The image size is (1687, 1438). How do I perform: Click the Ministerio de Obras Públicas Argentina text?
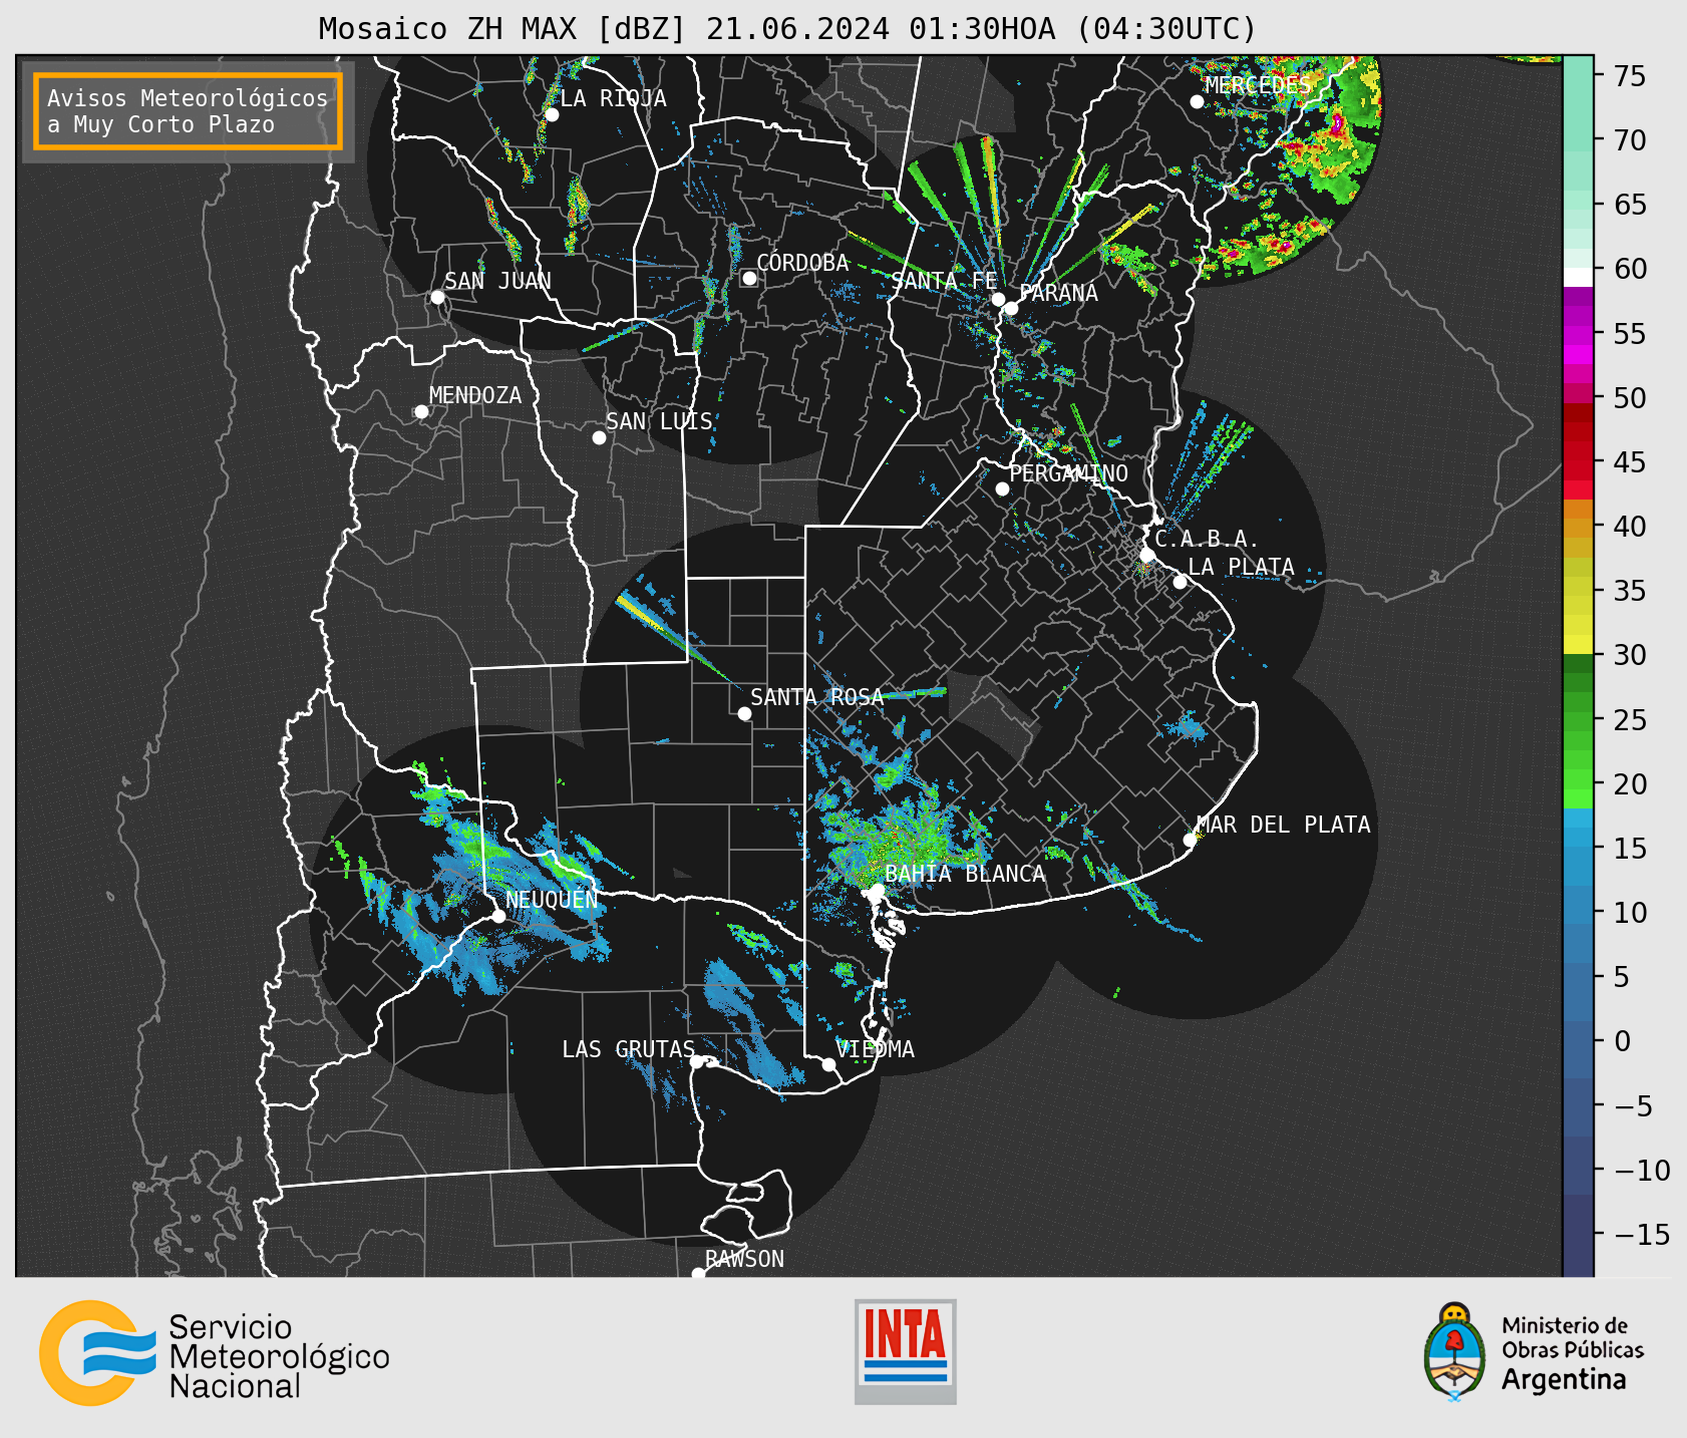click(1572, 1353)
